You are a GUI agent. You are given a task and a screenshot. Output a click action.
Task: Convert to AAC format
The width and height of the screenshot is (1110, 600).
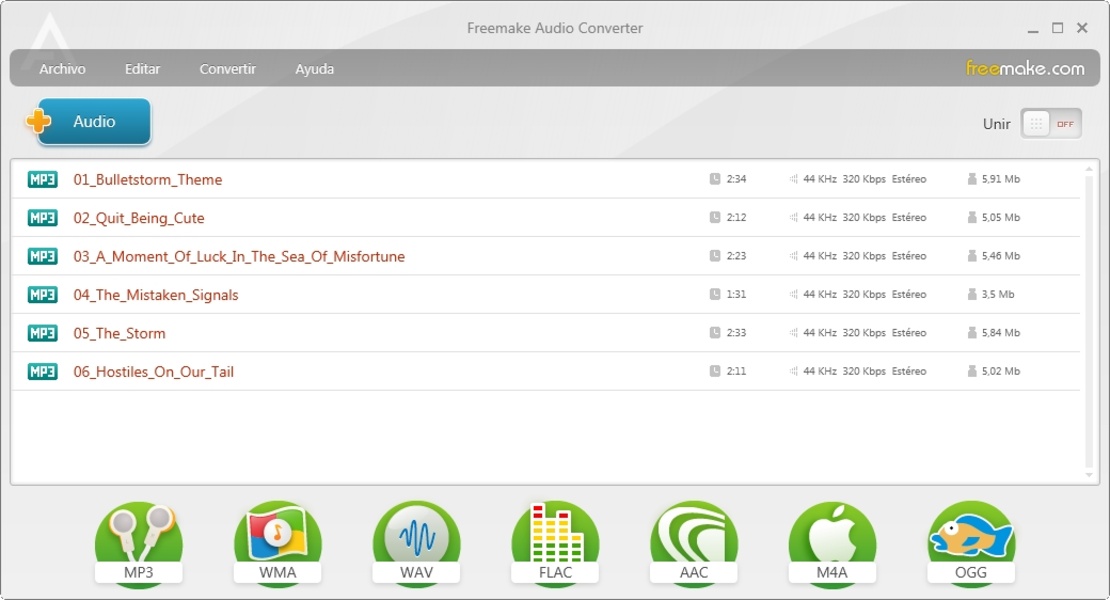pos(694,544)
